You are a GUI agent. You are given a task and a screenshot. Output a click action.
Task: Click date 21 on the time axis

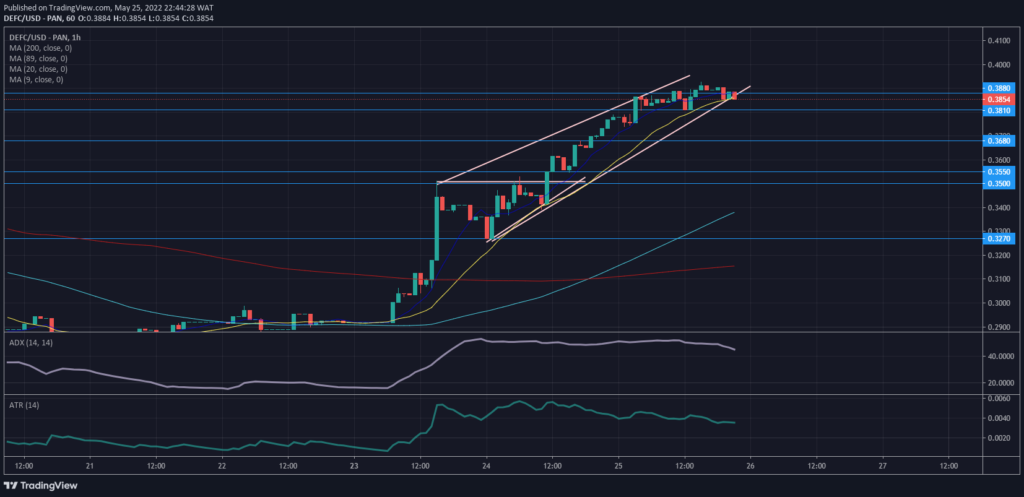point(90,466)
